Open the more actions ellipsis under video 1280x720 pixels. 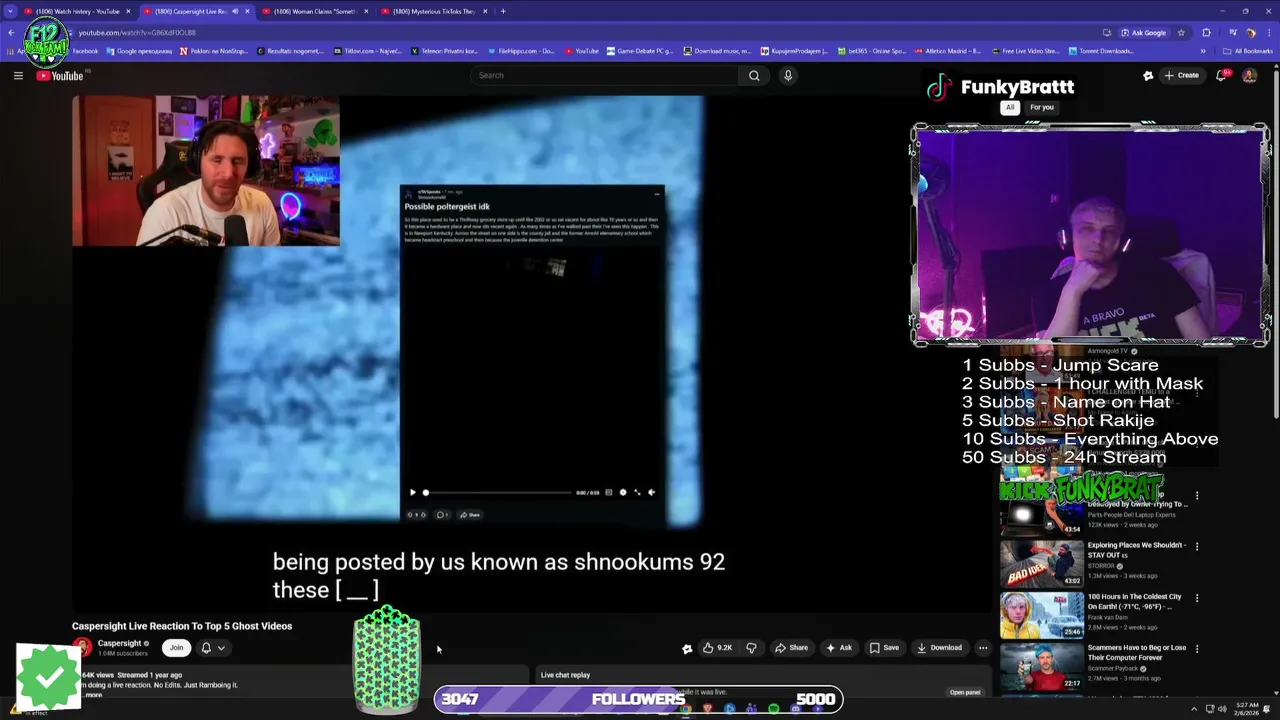coord(983,647)
